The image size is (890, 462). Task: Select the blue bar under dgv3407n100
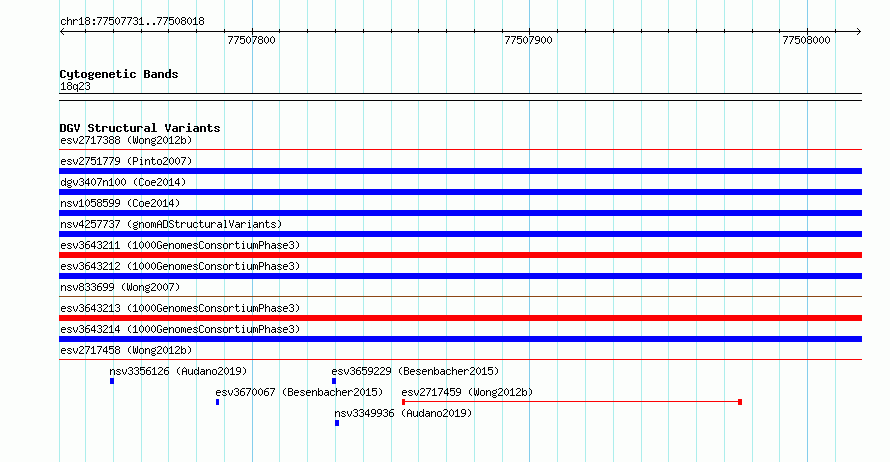tap(460, 192)
